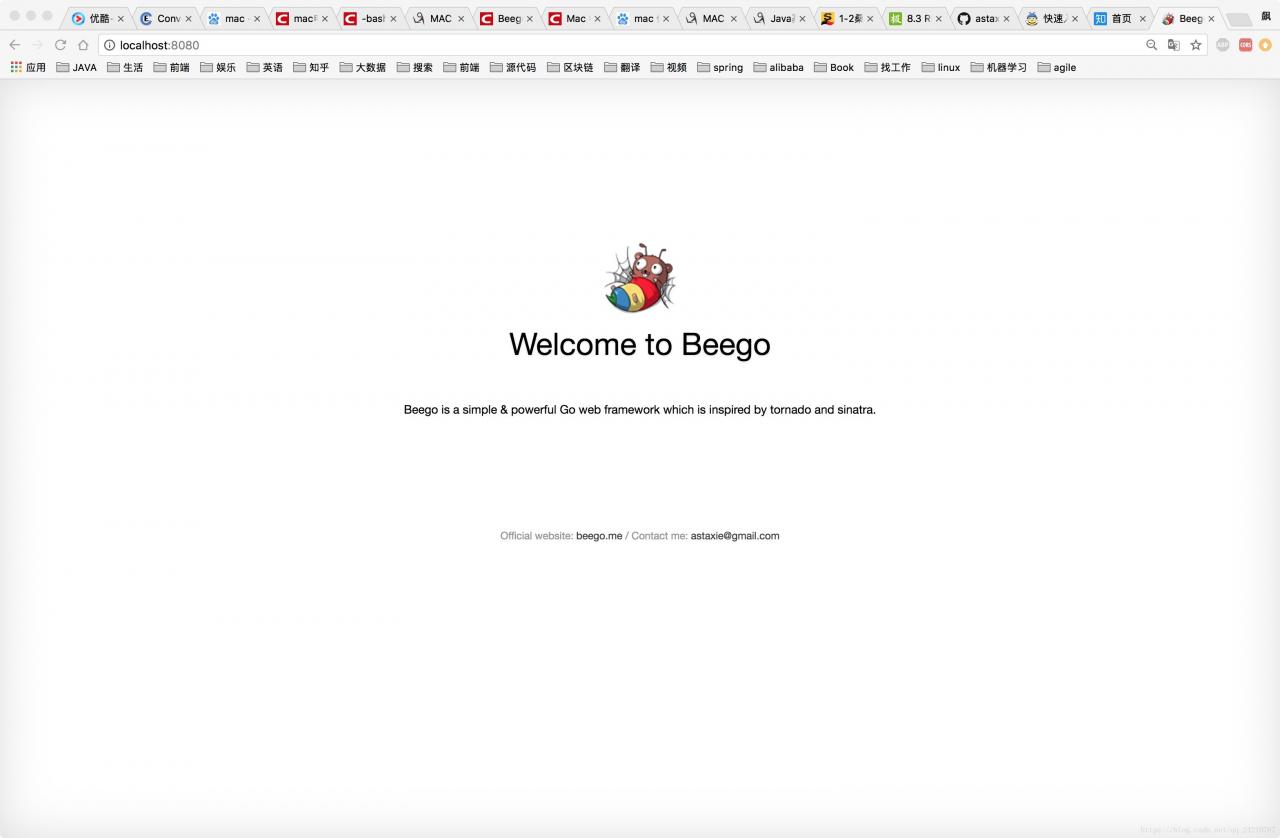This screenshot has width=1280, height=838.
Task: Open the 找工作 bookmarks folder
Action: click(888, 67)
